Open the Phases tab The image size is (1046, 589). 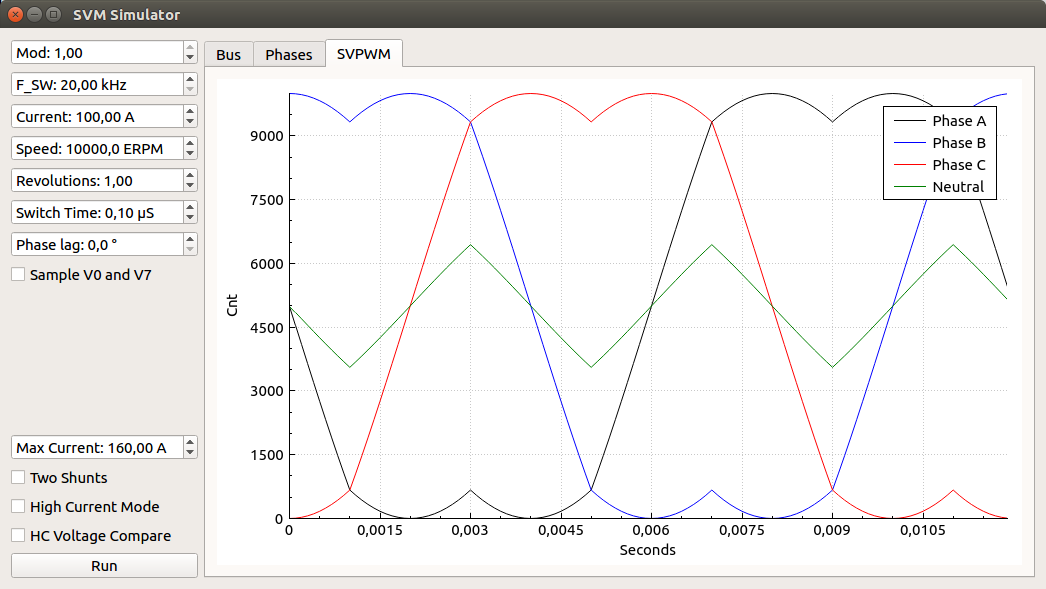pyautogui.click(x=288, y=55)
